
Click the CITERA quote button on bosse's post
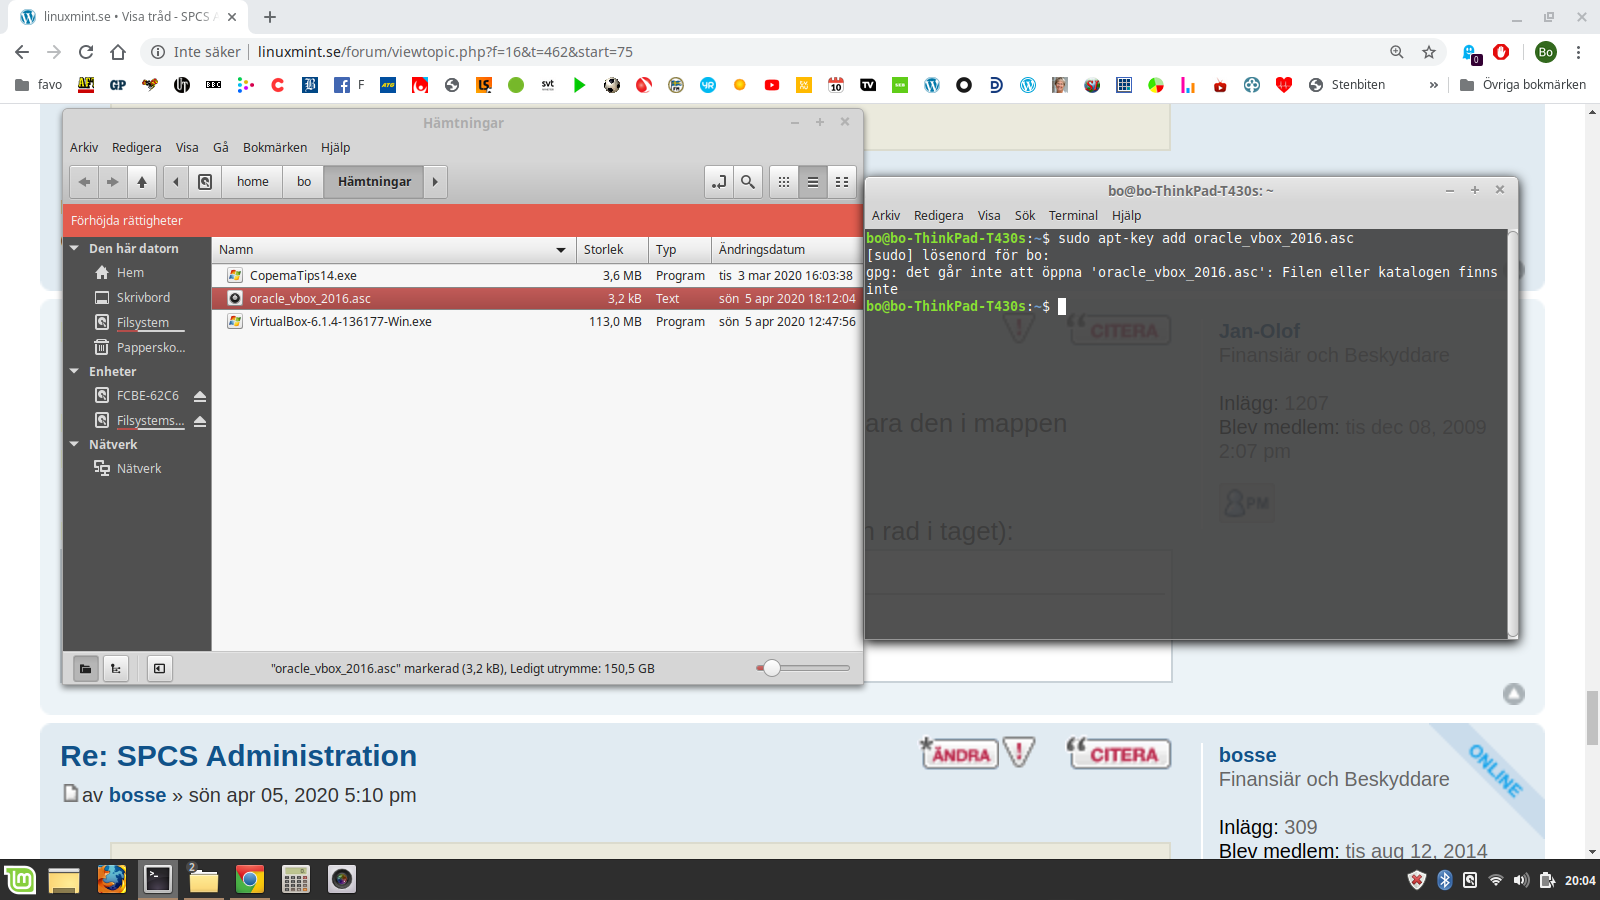1118,754
